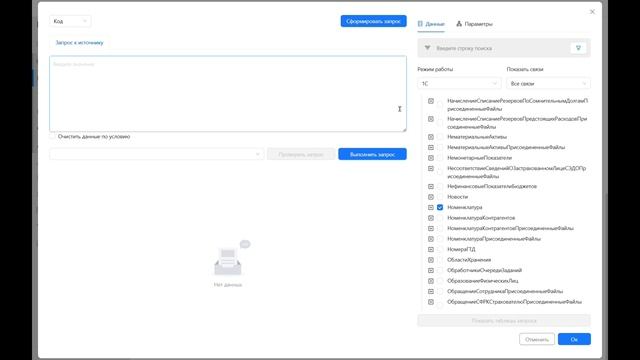This screenshot has height=360, width=640.
Task: Expand НачислениеСписаниеРезервовПоСомнительнымДолгам node
Action: tap(431, 101)
